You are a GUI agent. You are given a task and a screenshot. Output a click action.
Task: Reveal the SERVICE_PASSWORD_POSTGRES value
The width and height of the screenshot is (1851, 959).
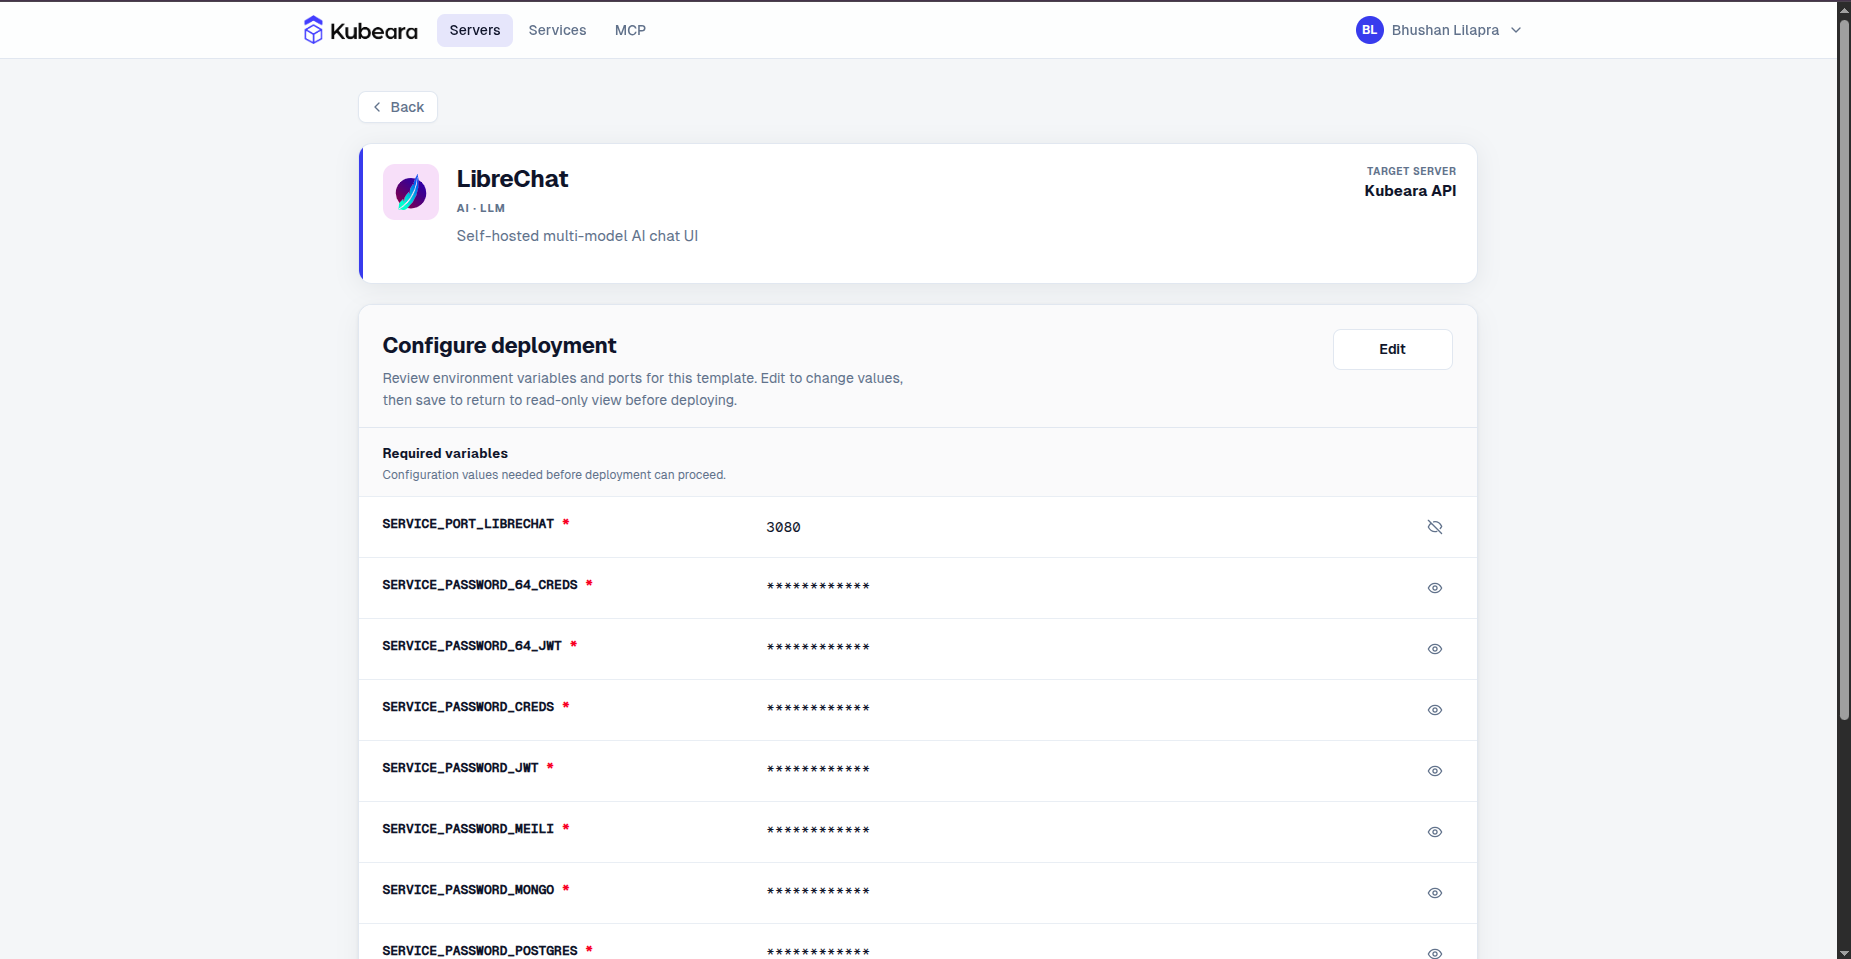click(1435, 953)
